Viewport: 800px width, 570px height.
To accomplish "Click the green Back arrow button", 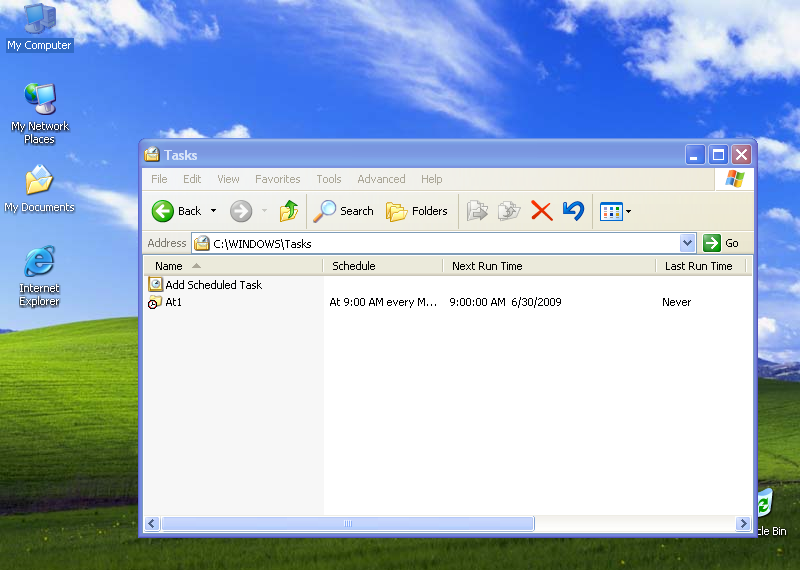I will (x=163, y=211).
